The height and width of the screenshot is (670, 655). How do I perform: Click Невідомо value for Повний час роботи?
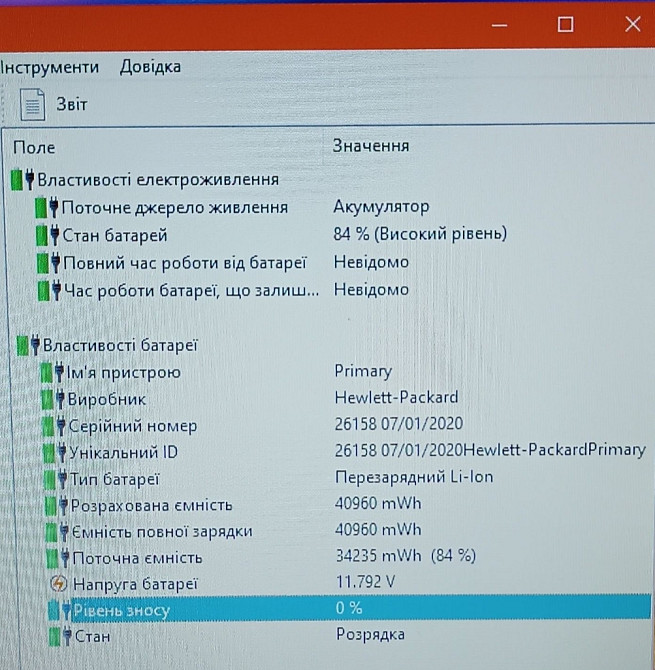click(x=371, y=262)
